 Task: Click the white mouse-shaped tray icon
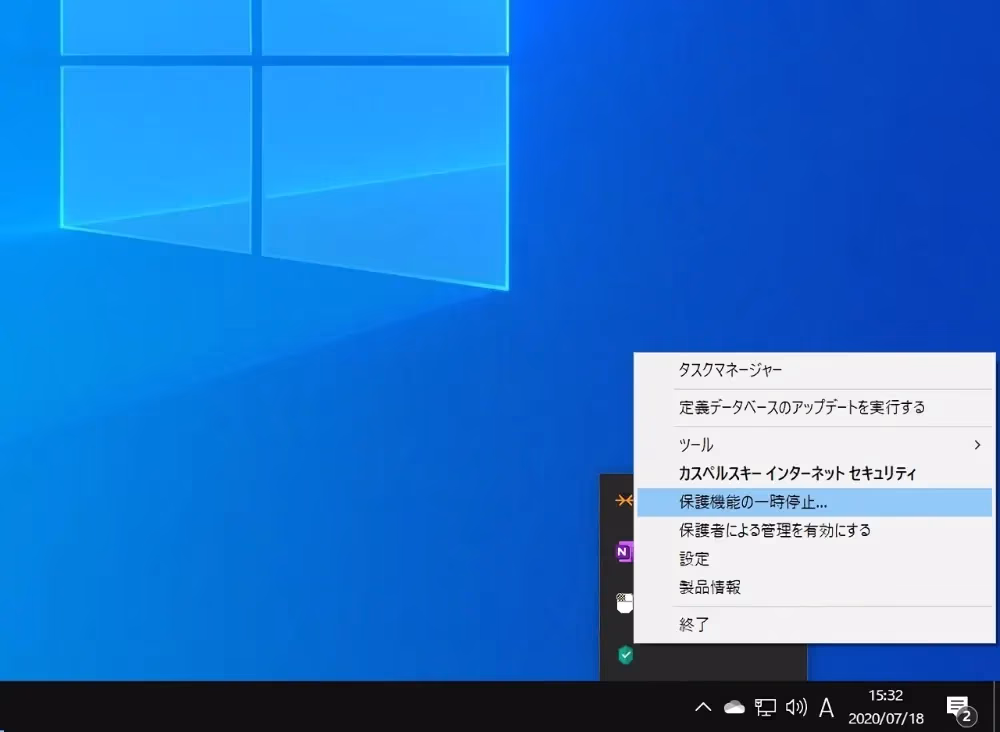click(x=624, y=603)
